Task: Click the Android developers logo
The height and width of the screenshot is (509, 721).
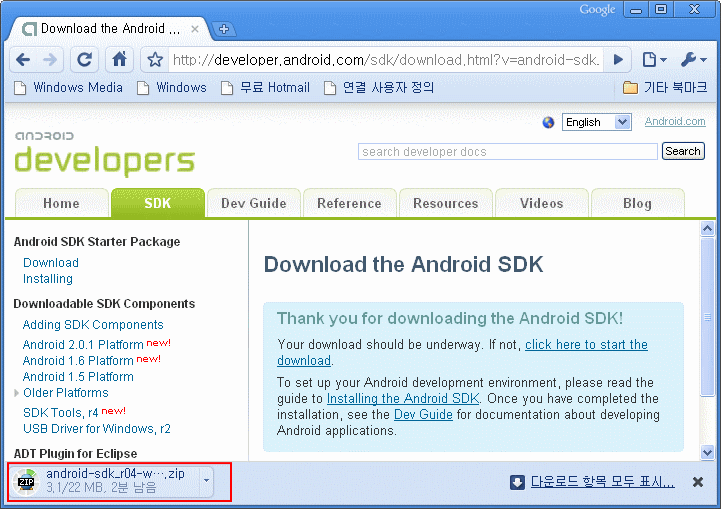Action: coord(105,154)
